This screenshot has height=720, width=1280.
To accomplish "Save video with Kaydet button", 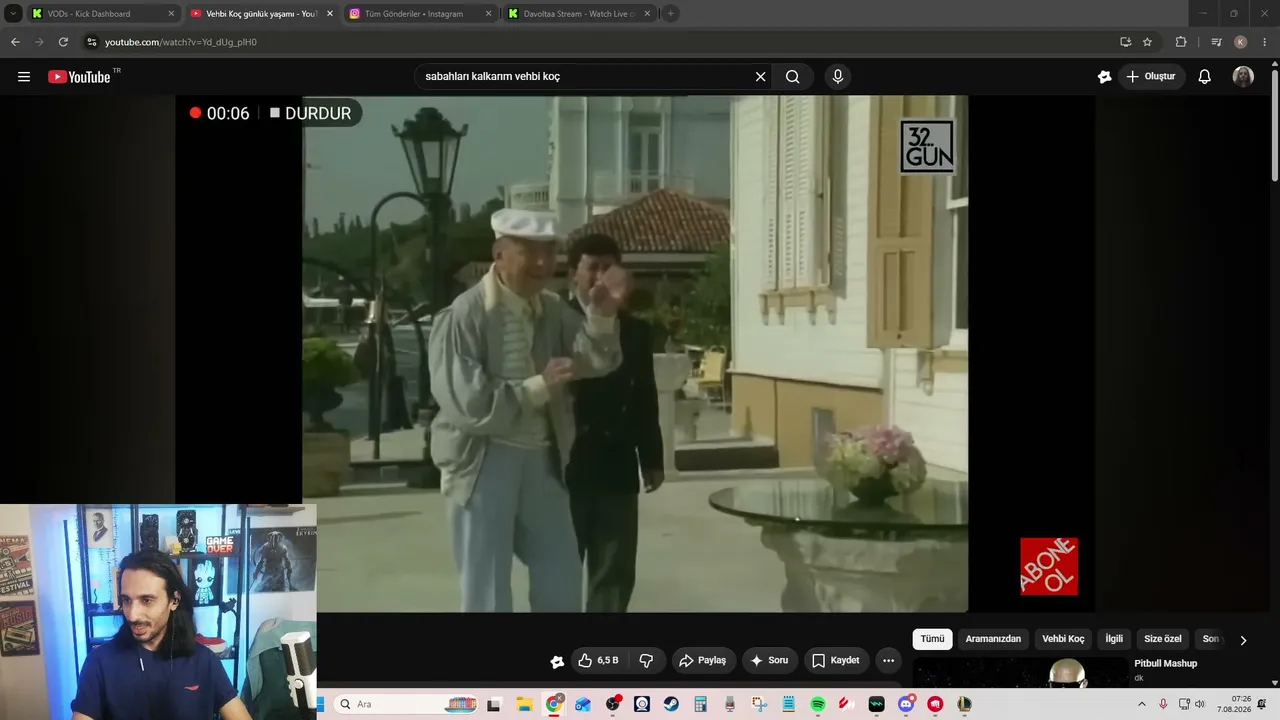I will 836,660.
